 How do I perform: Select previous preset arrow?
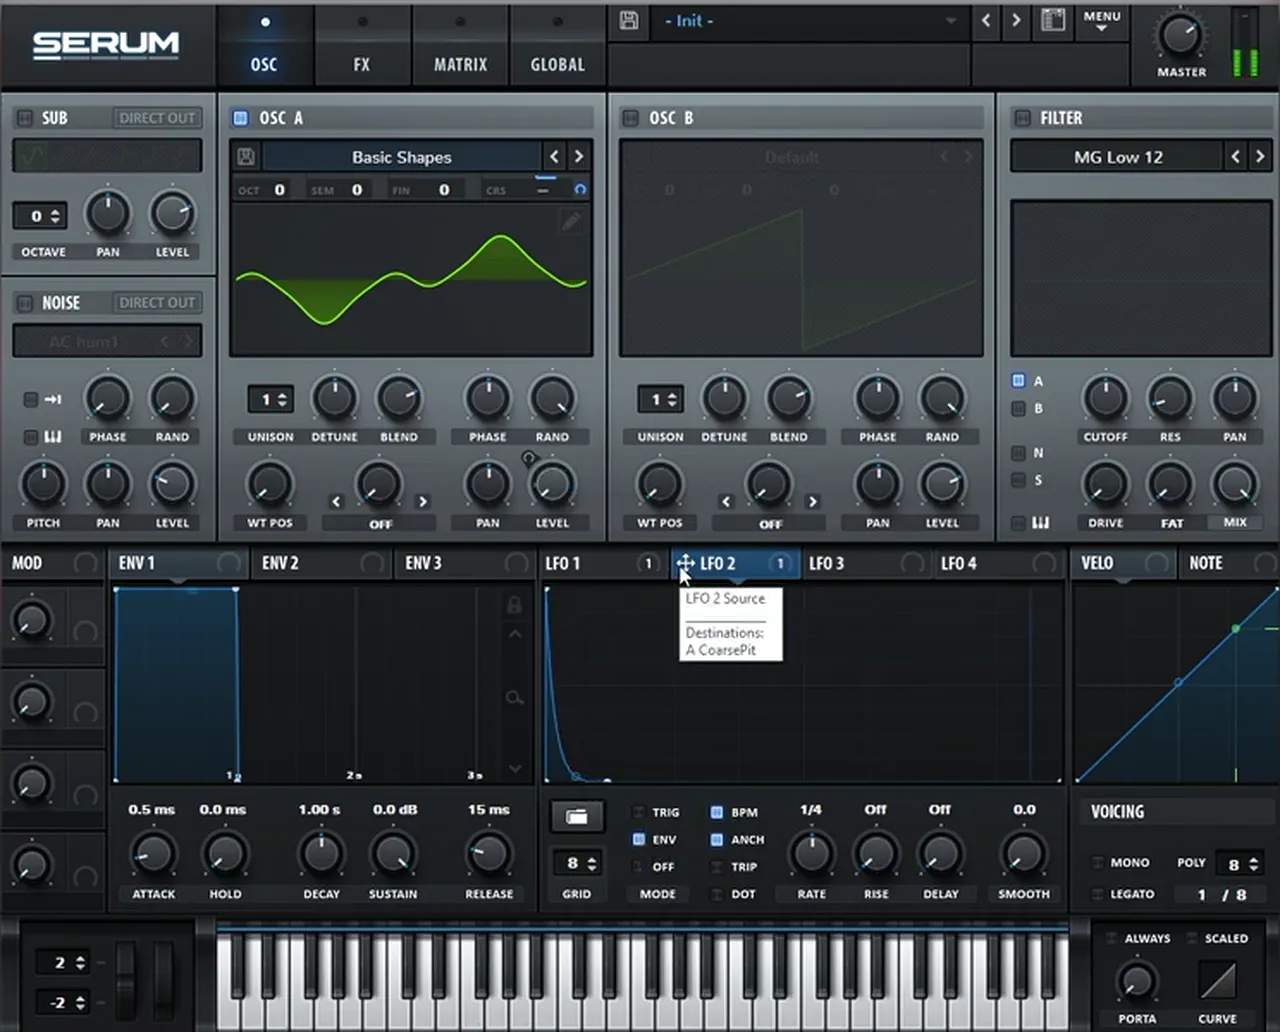tap(986, 21)
